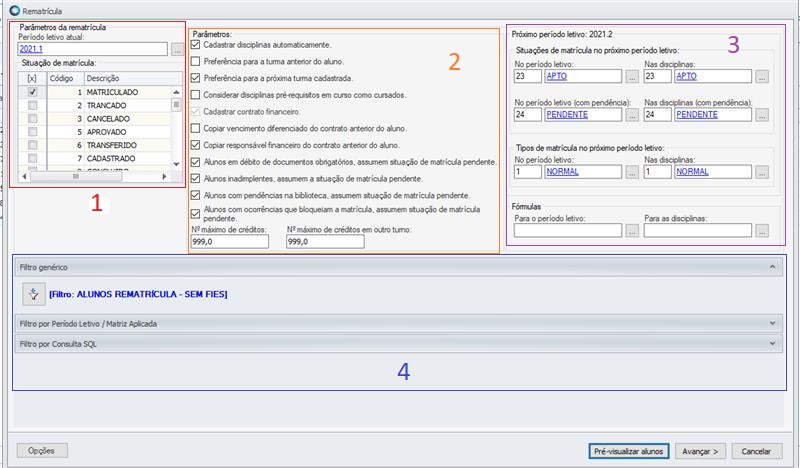Viewport: 800px width, 468px height.
Task: Click the Nº máximo de créditos field
Action: [x=234, y=242]
